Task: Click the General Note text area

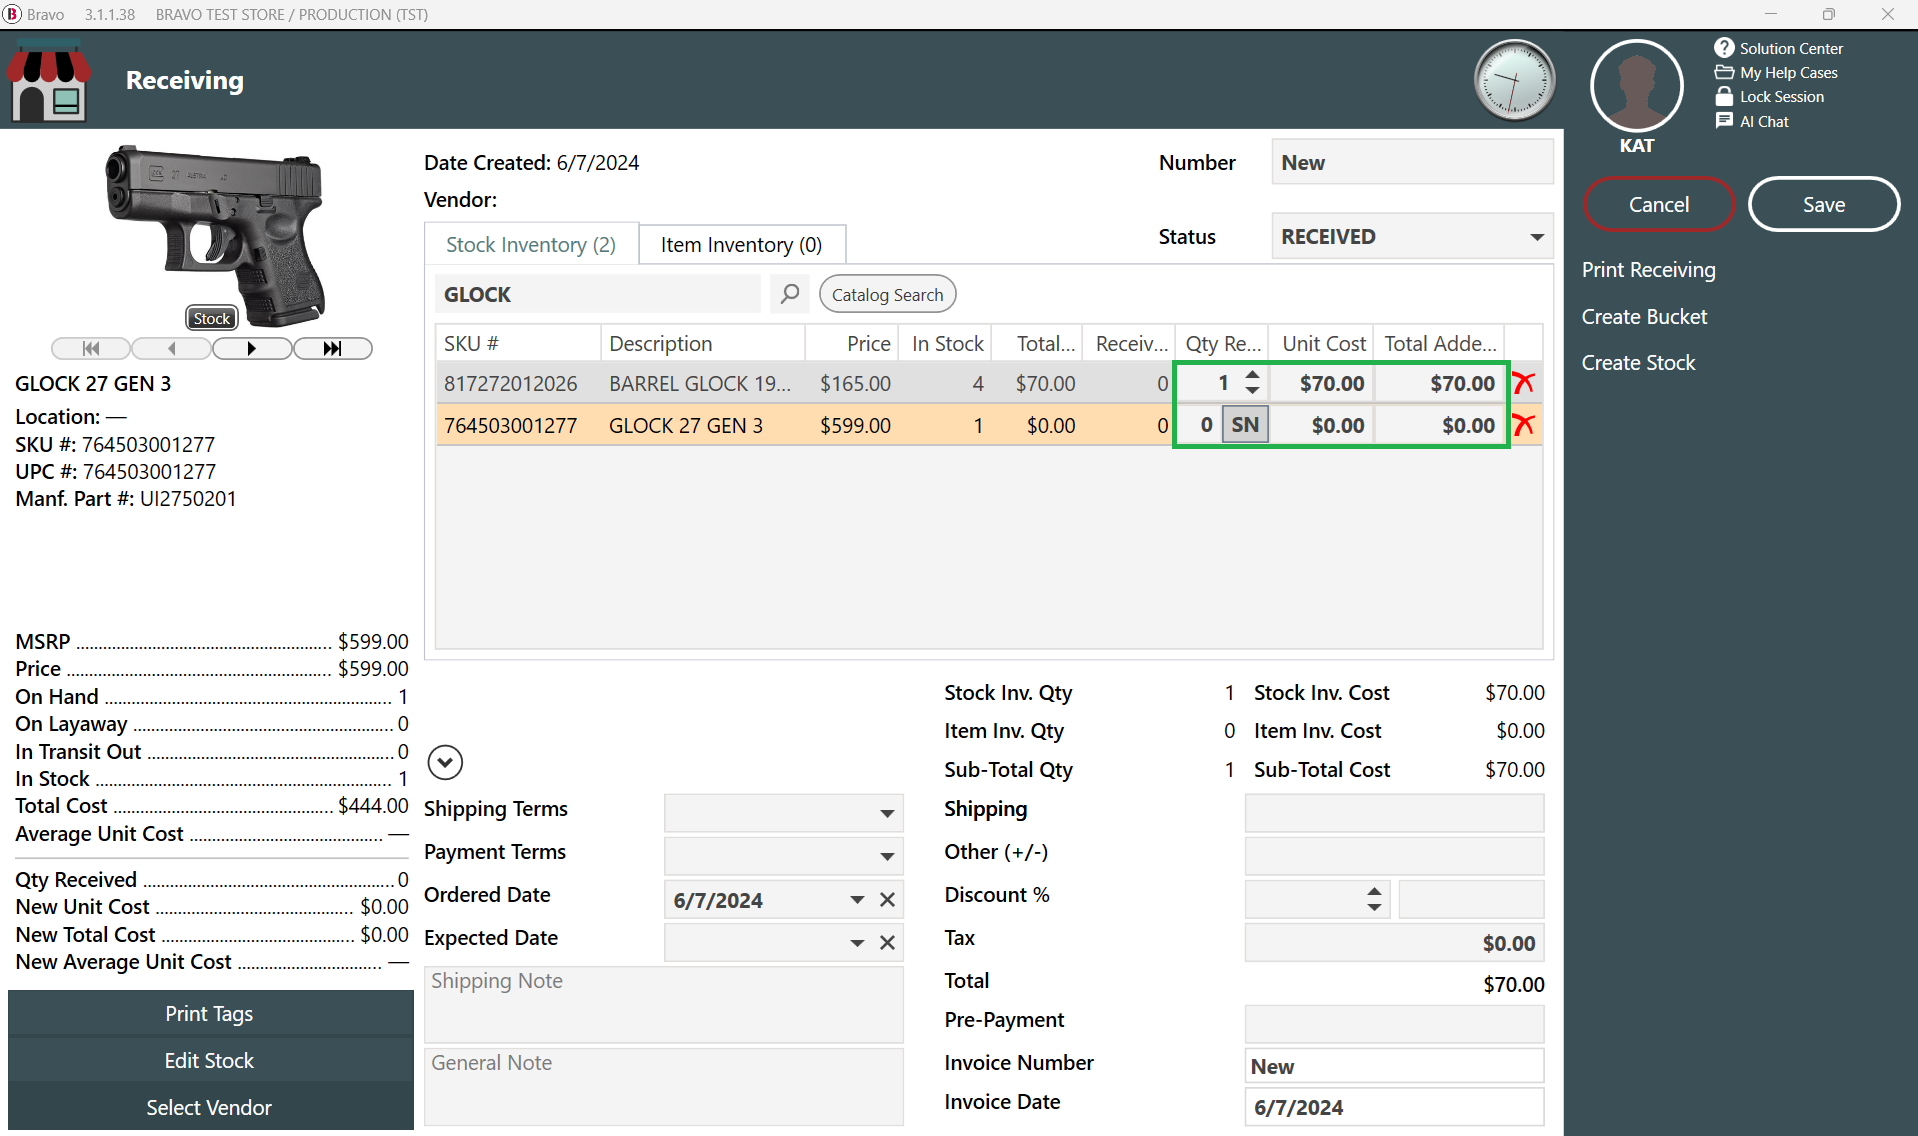Action: [x=664, y=1087]
